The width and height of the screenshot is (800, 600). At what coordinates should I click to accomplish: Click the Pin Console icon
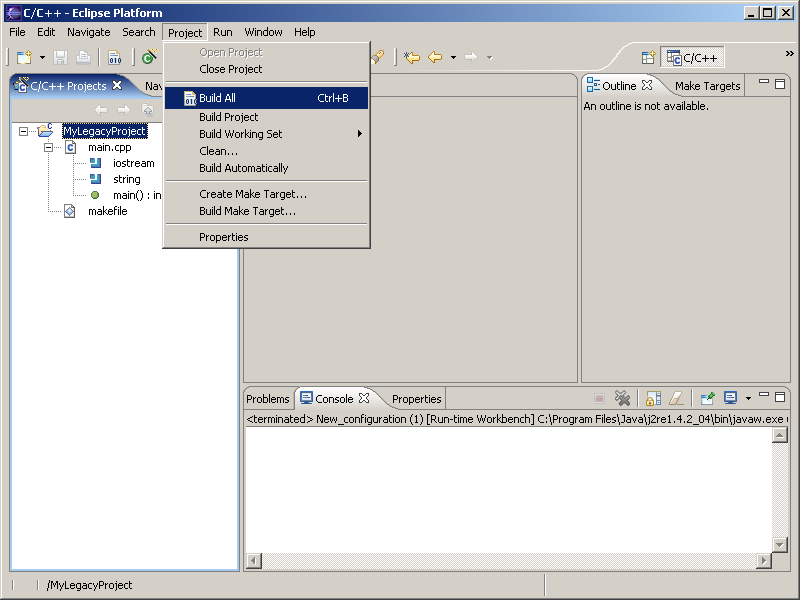[707, 398]
